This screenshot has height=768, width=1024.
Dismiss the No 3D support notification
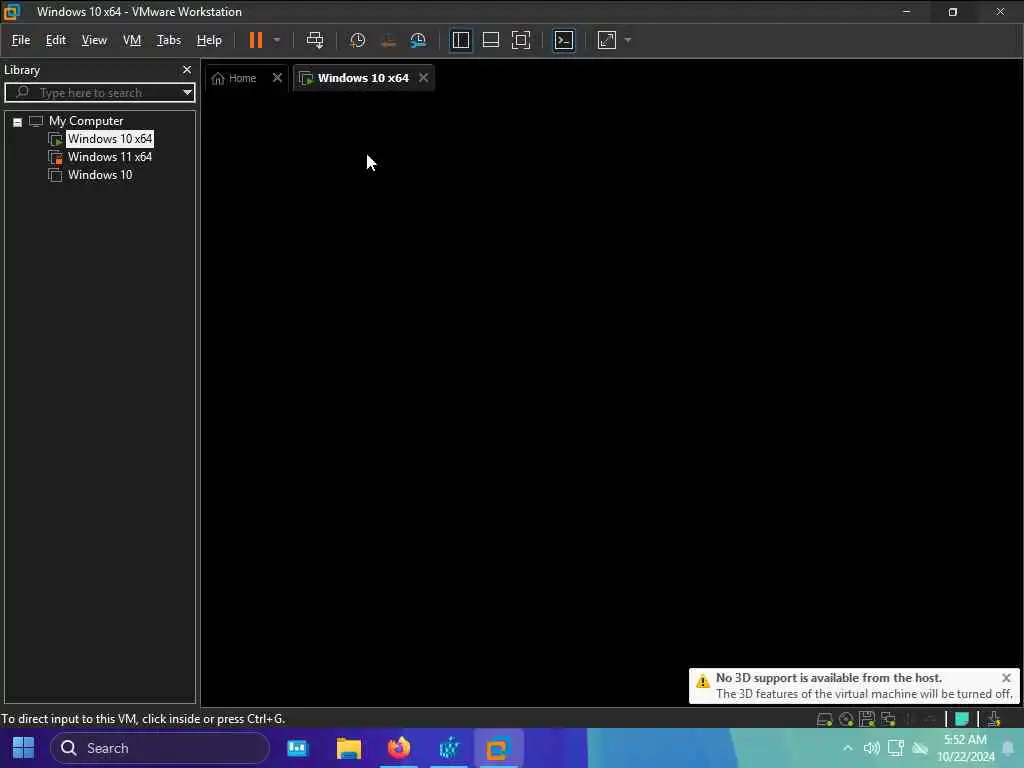(1006, 678)
